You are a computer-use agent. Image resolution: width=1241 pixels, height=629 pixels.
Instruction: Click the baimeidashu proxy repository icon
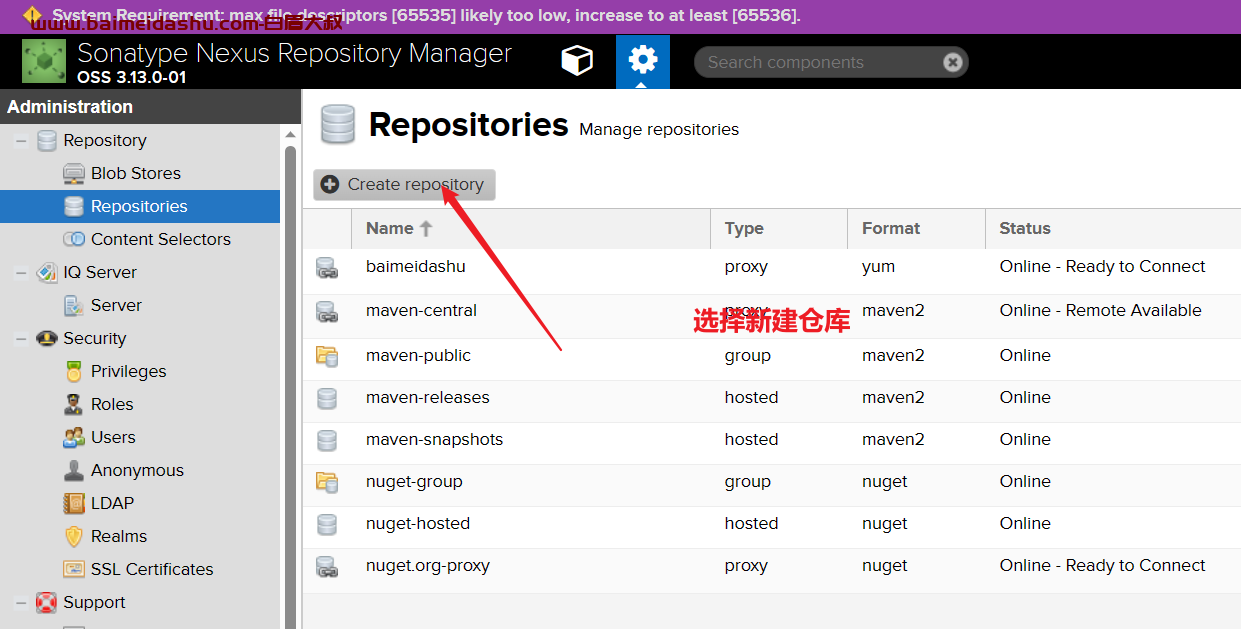(327, 267)
